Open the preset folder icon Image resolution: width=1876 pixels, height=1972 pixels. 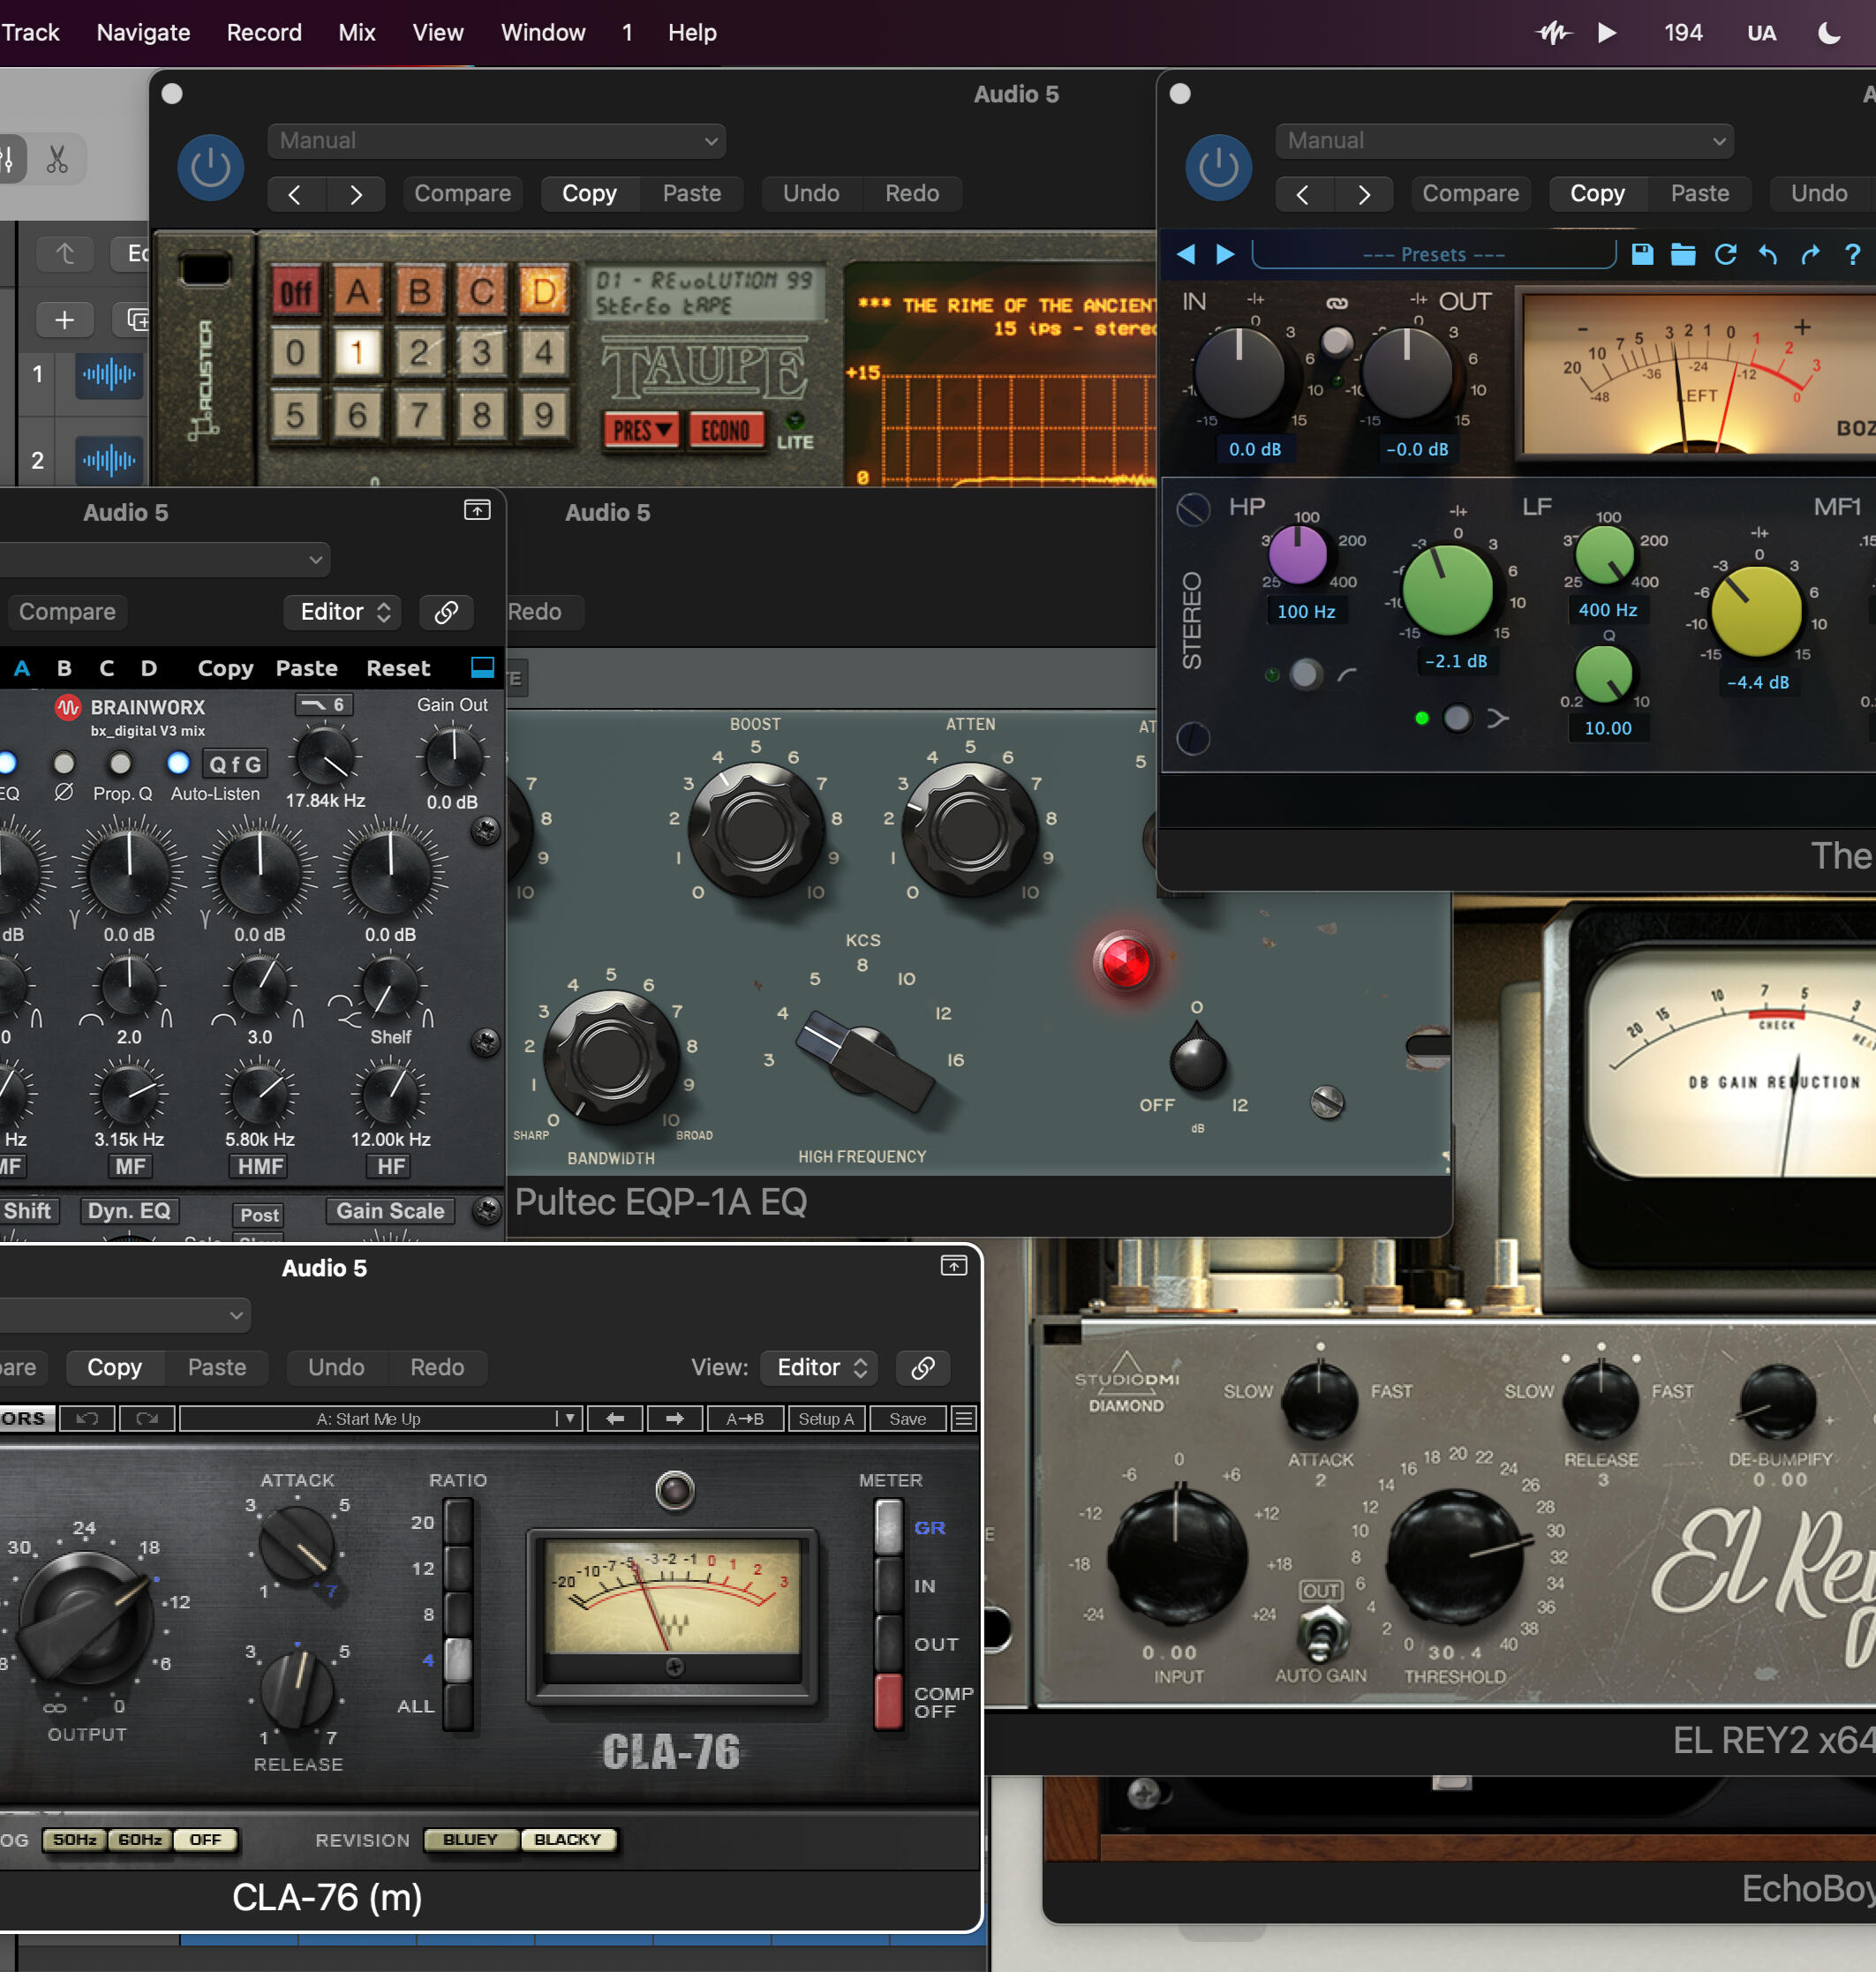1683,254
